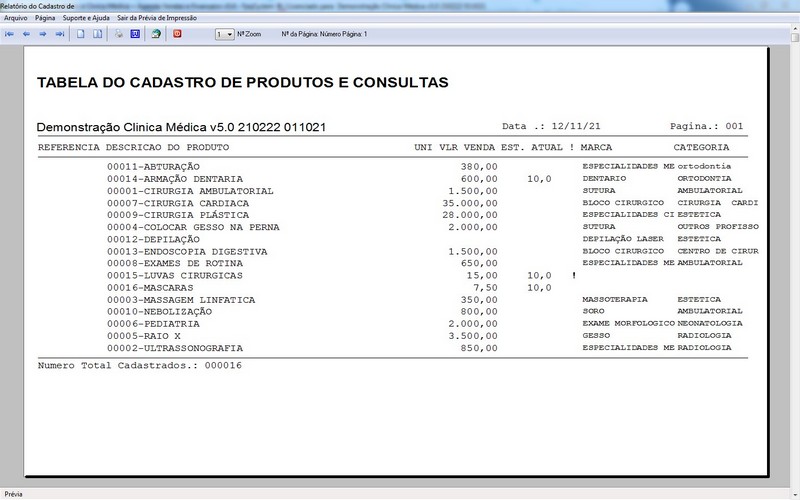Click the DEPILAÇÃO LASER brand text
Screen dimensions: 800x500
point(623,239)
